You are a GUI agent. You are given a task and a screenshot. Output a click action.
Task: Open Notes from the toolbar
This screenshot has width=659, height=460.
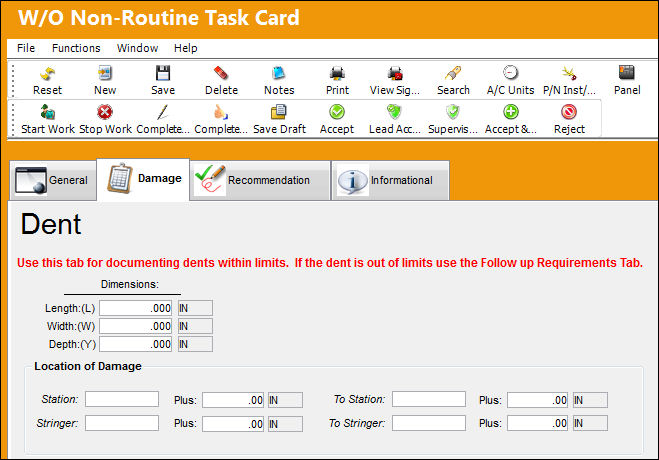point(279,80)
